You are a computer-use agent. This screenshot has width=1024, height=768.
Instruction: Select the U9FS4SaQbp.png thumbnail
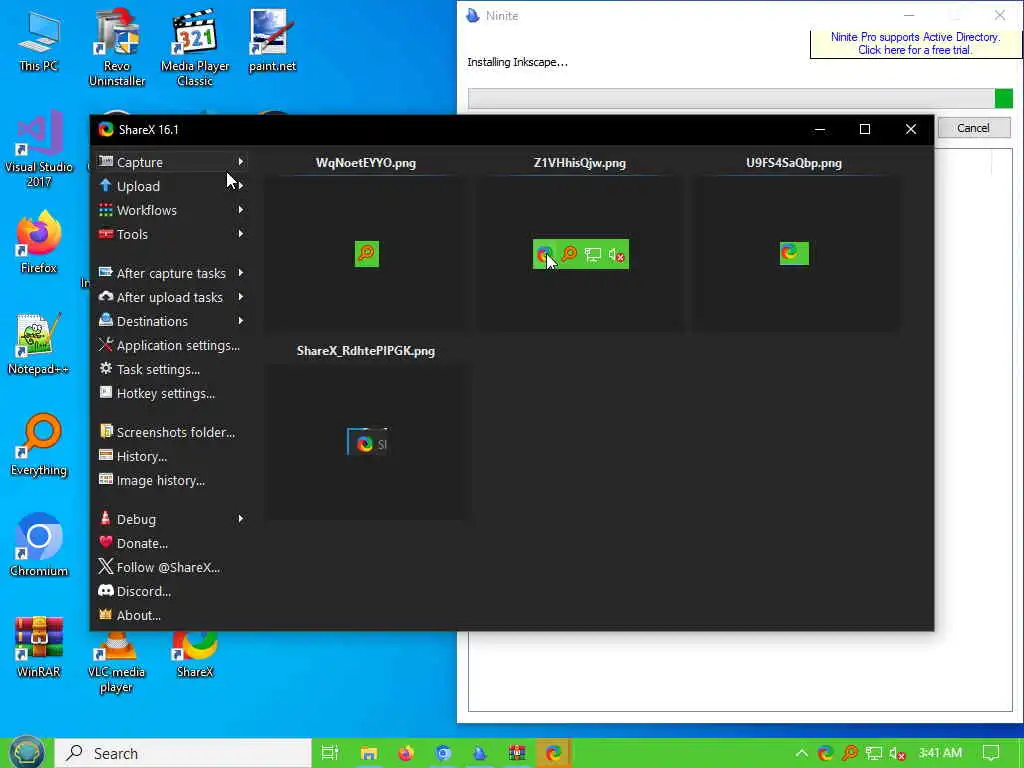pyautogui.click(x=794, y=253)
